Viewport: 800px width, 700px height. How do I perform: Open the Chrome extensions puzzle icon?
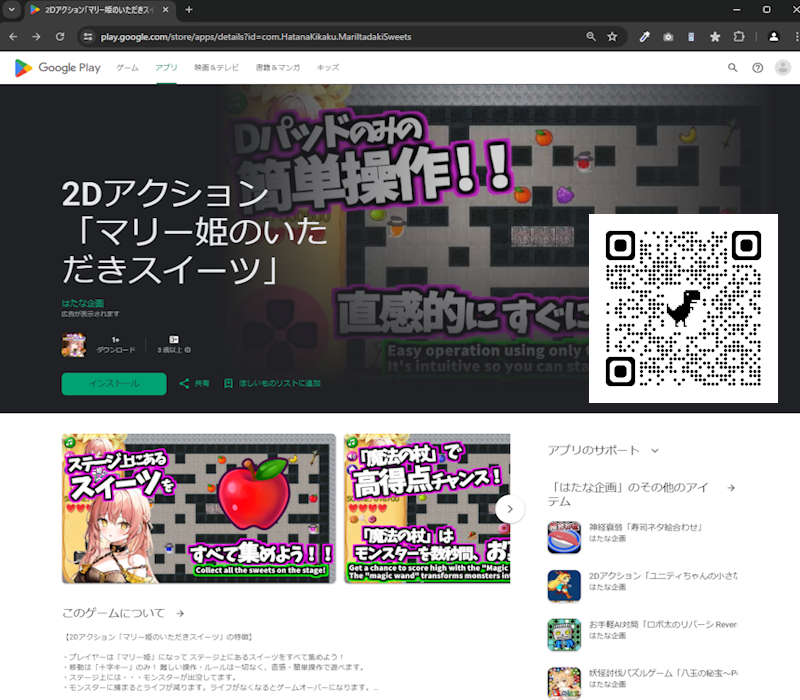(739, 37)
